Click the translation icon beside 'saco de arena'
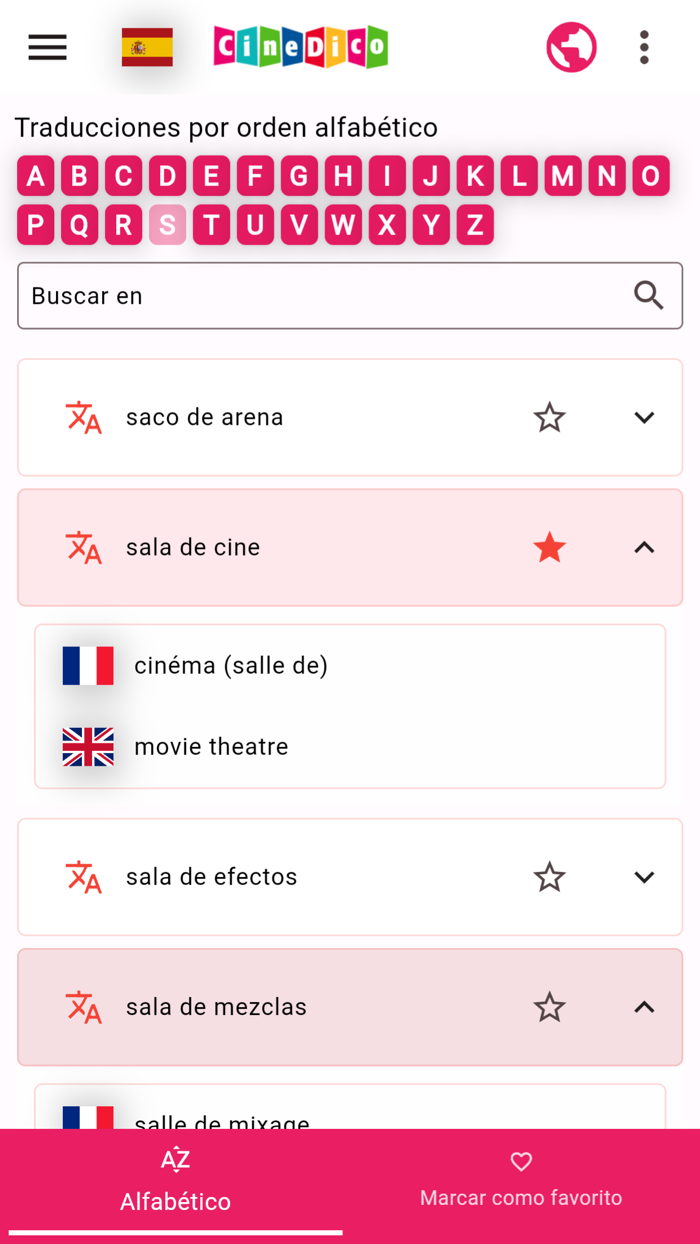 pos(85,417)
